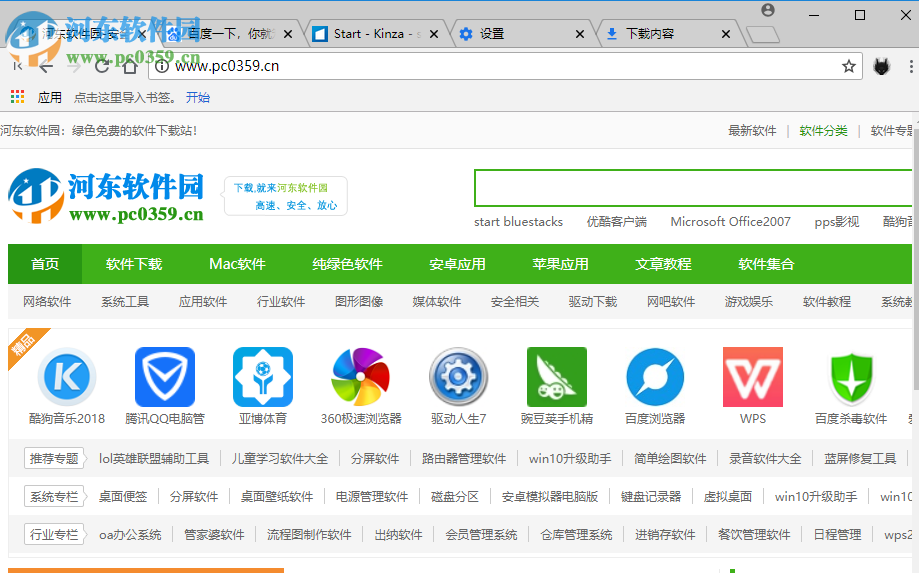This screenshot has height=573, width=919.
Task: Open the 百度浏览器 icon
Action: click(x=655, y=377)
